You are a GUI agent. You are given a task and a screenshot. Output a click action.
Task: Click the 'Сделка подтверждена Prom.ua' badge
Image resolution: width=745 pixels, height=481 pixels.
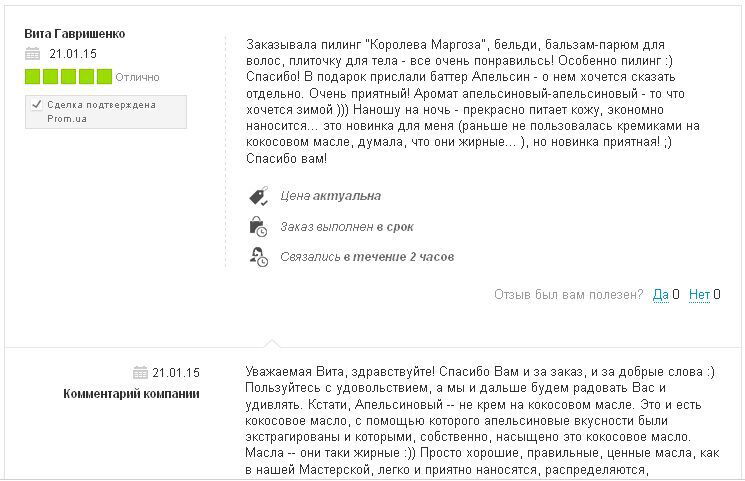click(106, 112)
